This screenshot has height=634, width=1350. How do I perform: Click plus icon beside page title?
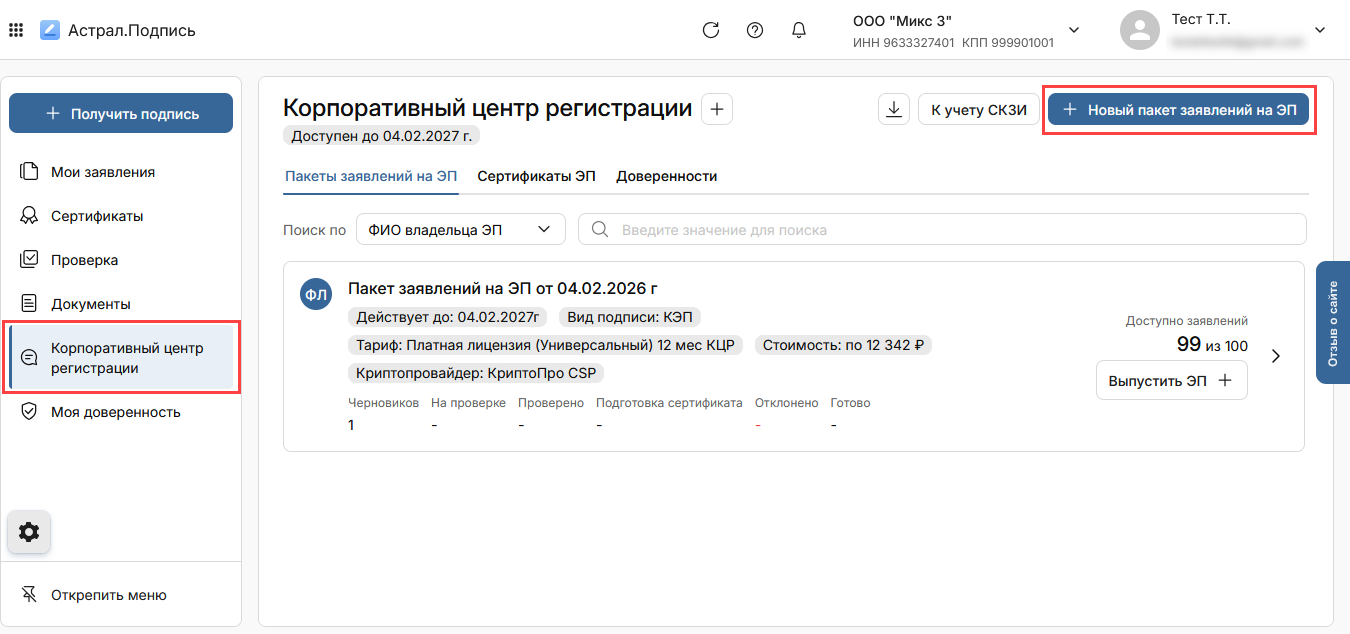click(717, 109)
